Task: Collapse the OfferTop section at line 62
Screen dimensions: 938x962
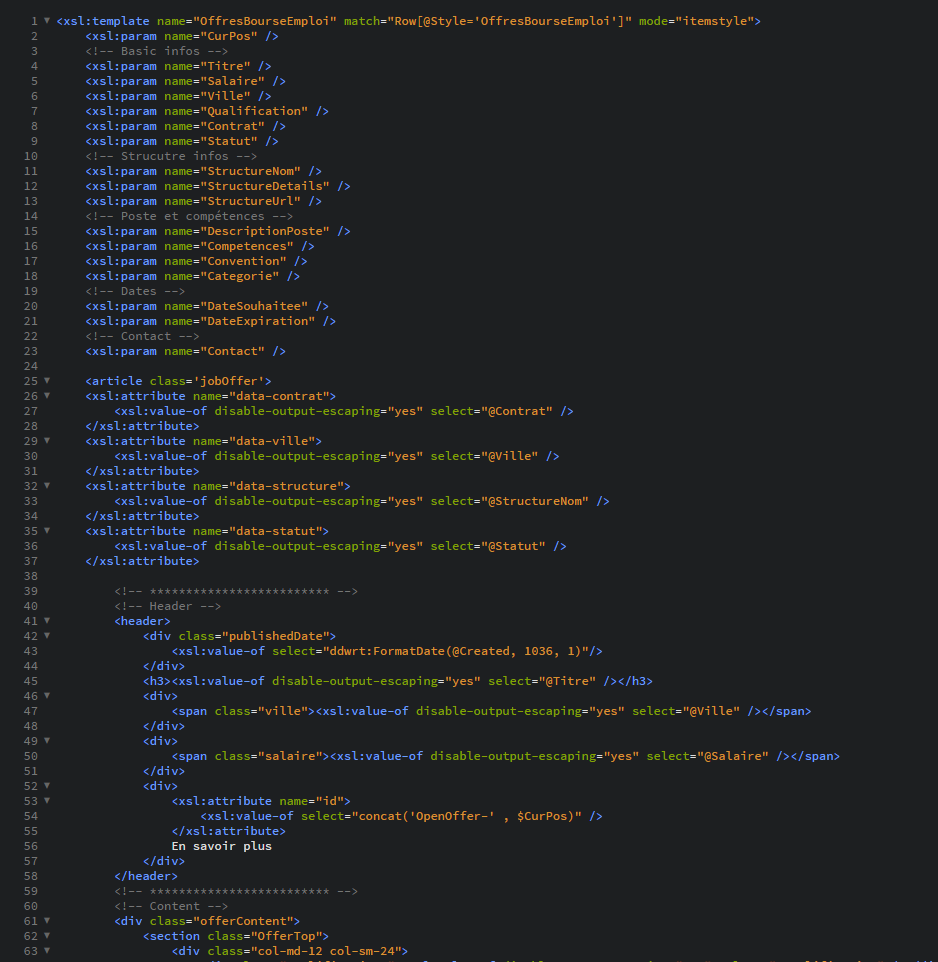Action: point(47,936)
